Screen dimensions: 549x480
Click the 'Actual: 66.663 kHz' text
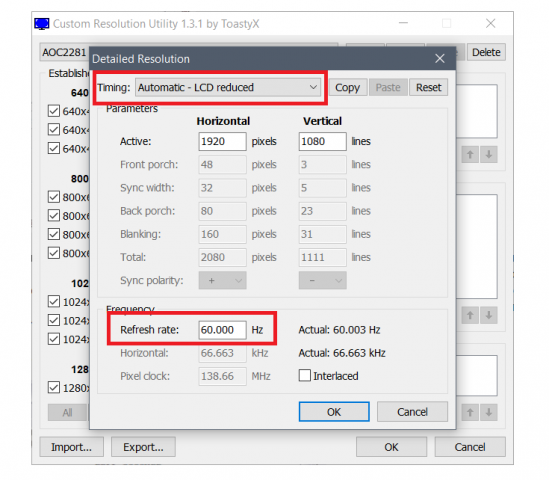342,353
